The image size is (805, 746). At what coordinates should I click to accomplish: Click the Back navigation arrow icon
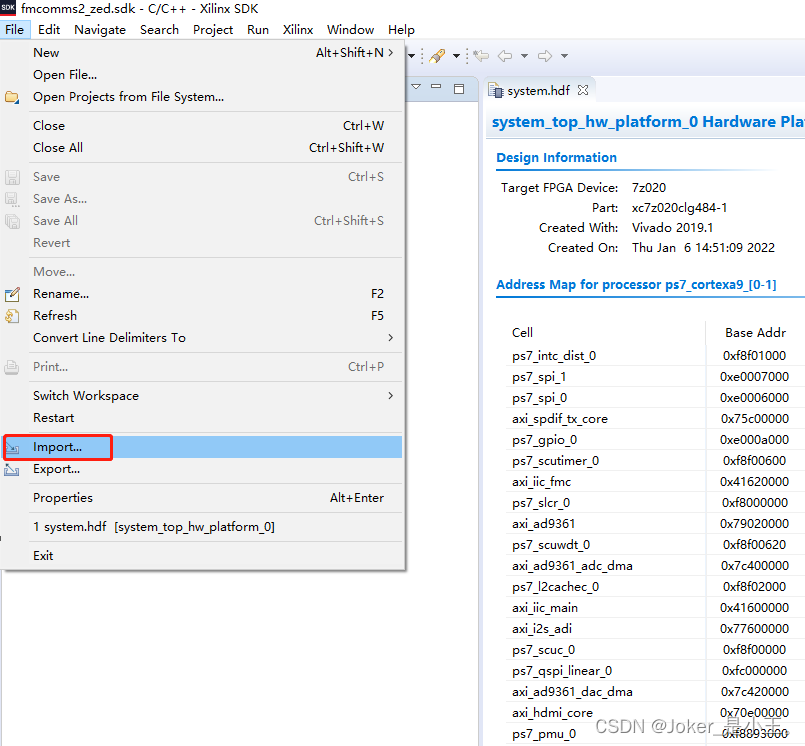tap(505, 55)
